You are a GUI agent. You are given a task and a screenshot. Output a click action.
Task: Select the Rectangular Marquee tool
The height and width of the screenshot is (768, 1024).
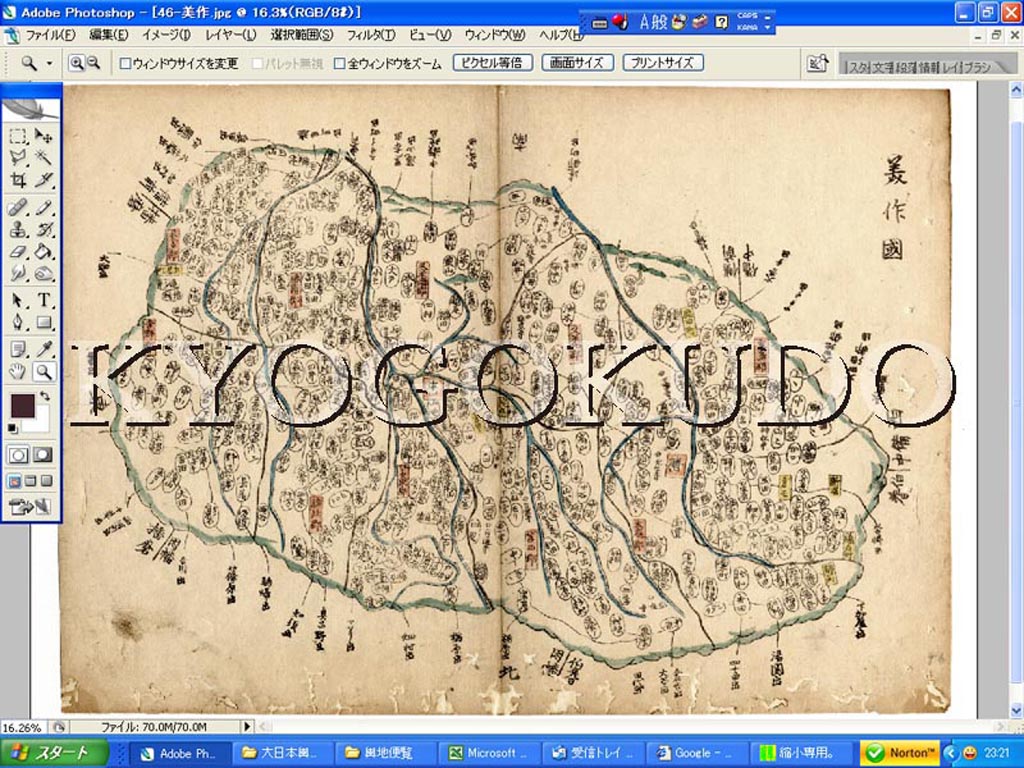(x=18, y=136)
